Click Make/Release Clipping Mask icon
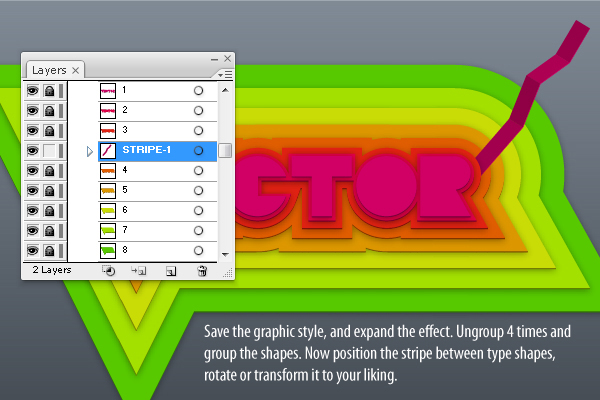 tap(109, 271)
